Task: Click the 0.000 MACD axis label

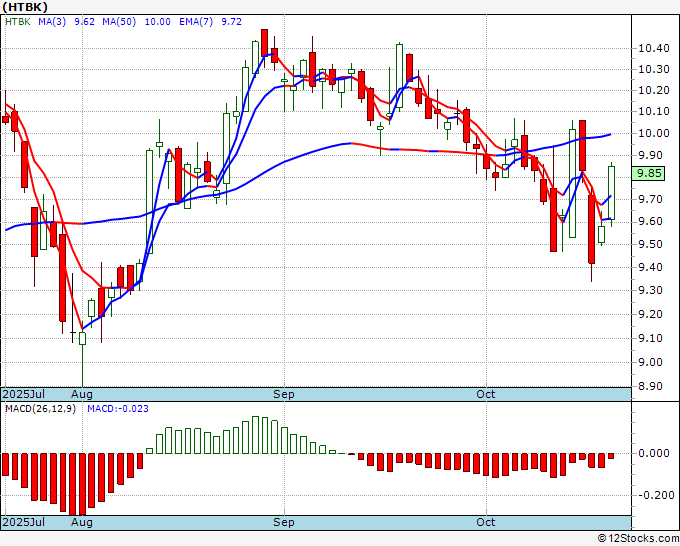Action: click(x=654, y=453)
